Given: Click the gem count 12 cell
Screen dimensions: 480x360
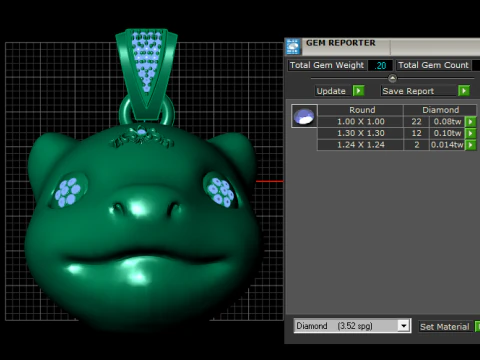Looking at the screenshot, I should (x=416, y=133).
